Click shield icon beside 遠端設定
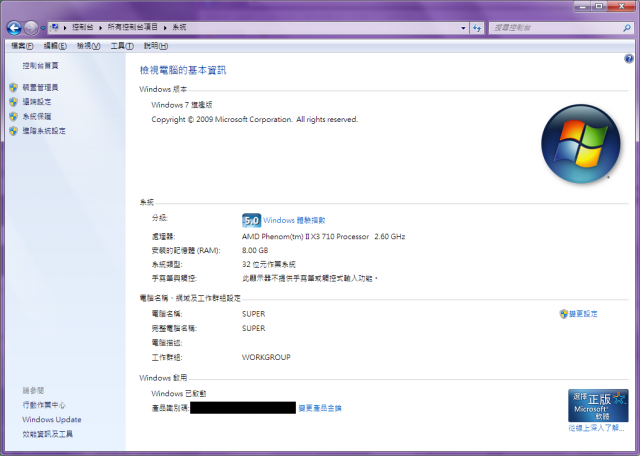 coord(13,102)
